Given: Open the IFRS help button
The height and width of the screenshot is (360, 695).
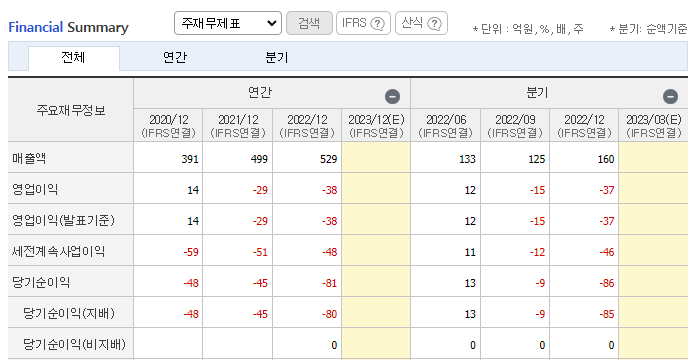Looking at the screenshot, I should click(x=363, y=23).
